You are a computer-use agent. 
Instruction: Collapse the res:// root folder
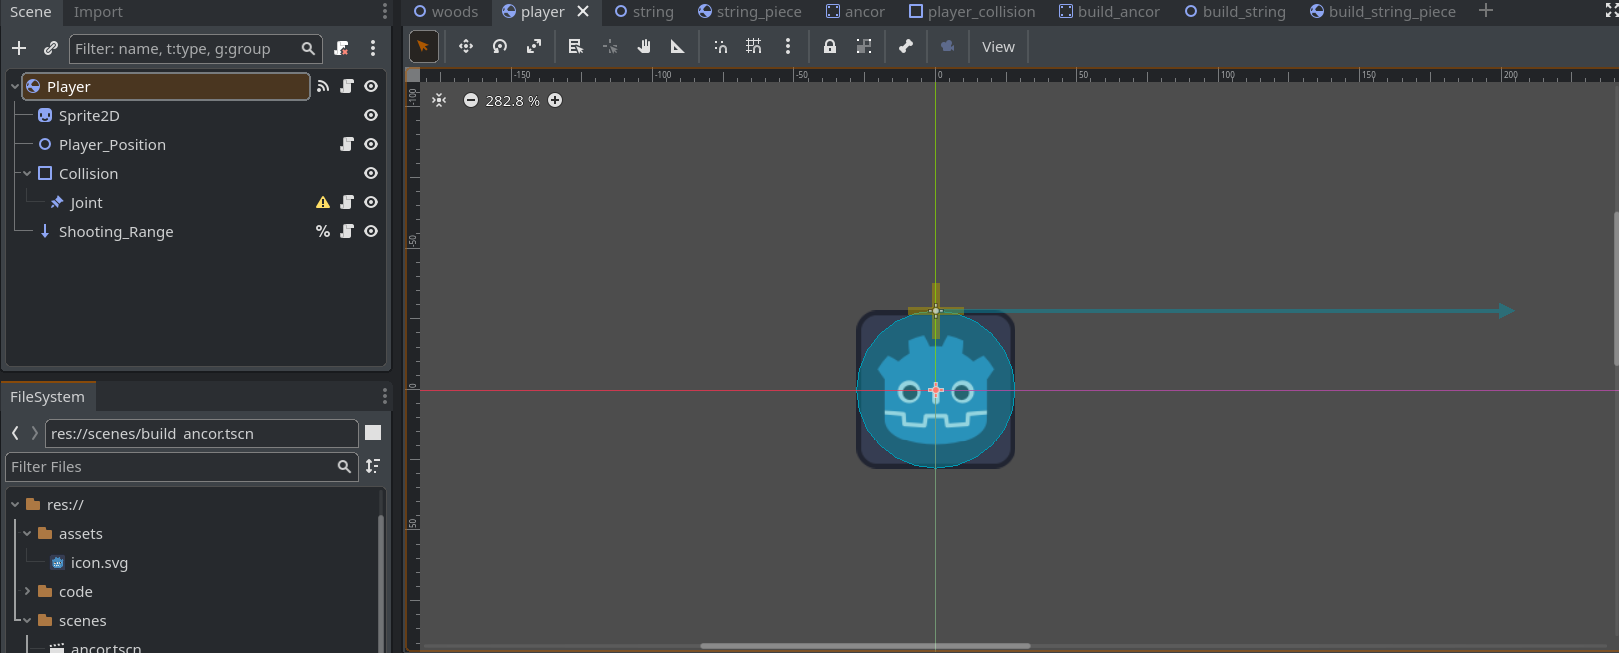click(15, 505)
